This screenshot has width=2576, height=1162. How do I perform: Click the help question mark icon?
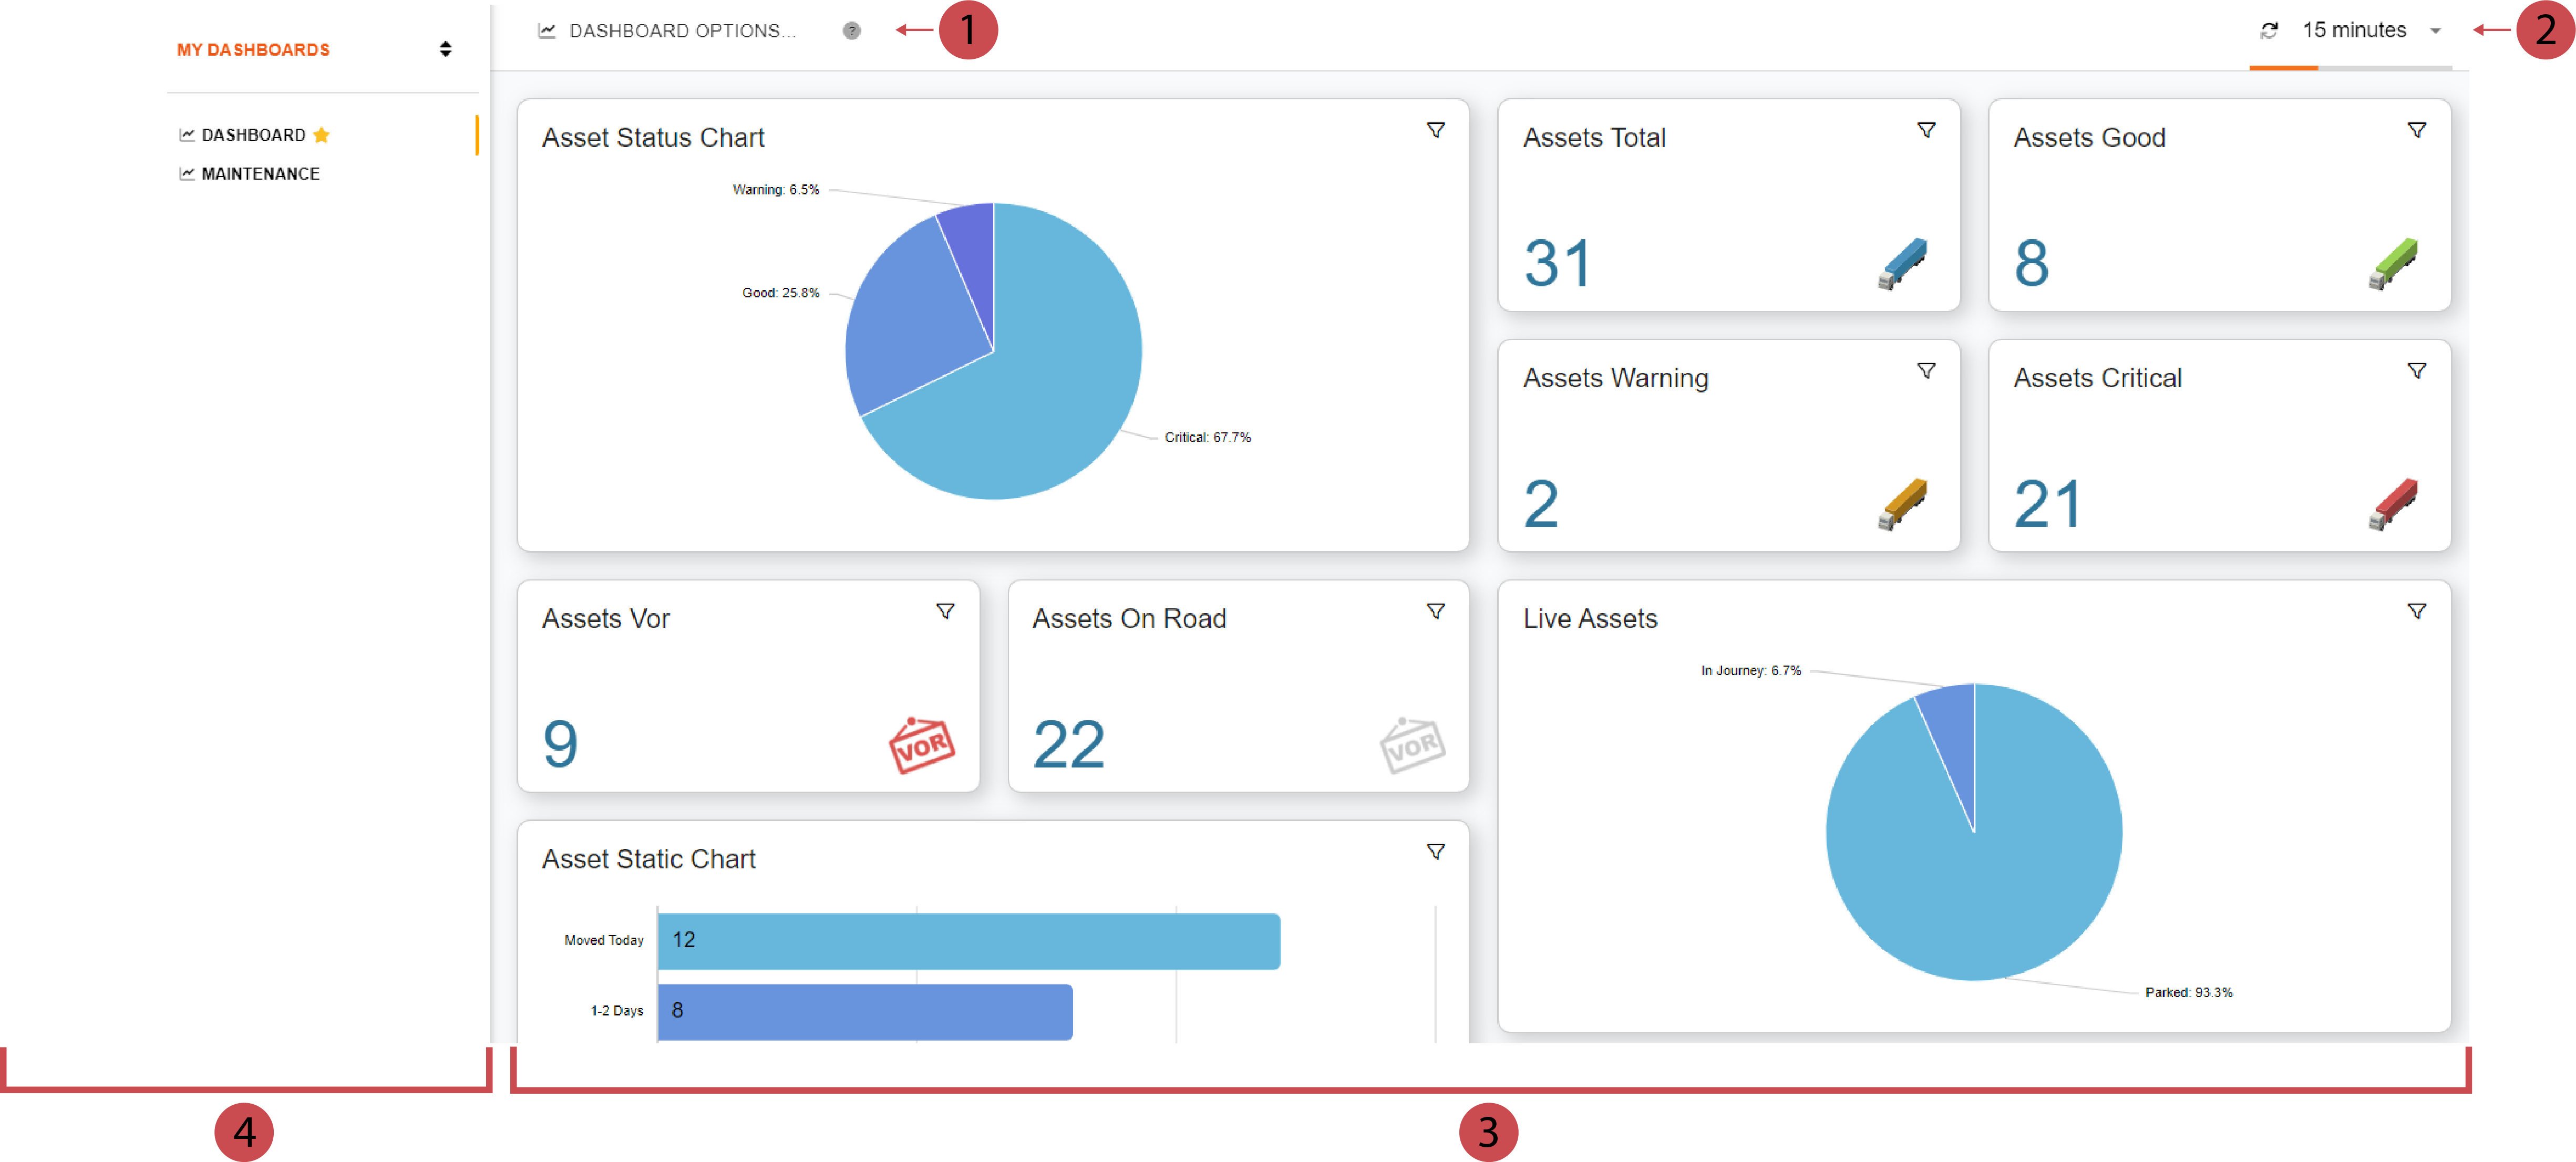(x=851, y=31)
